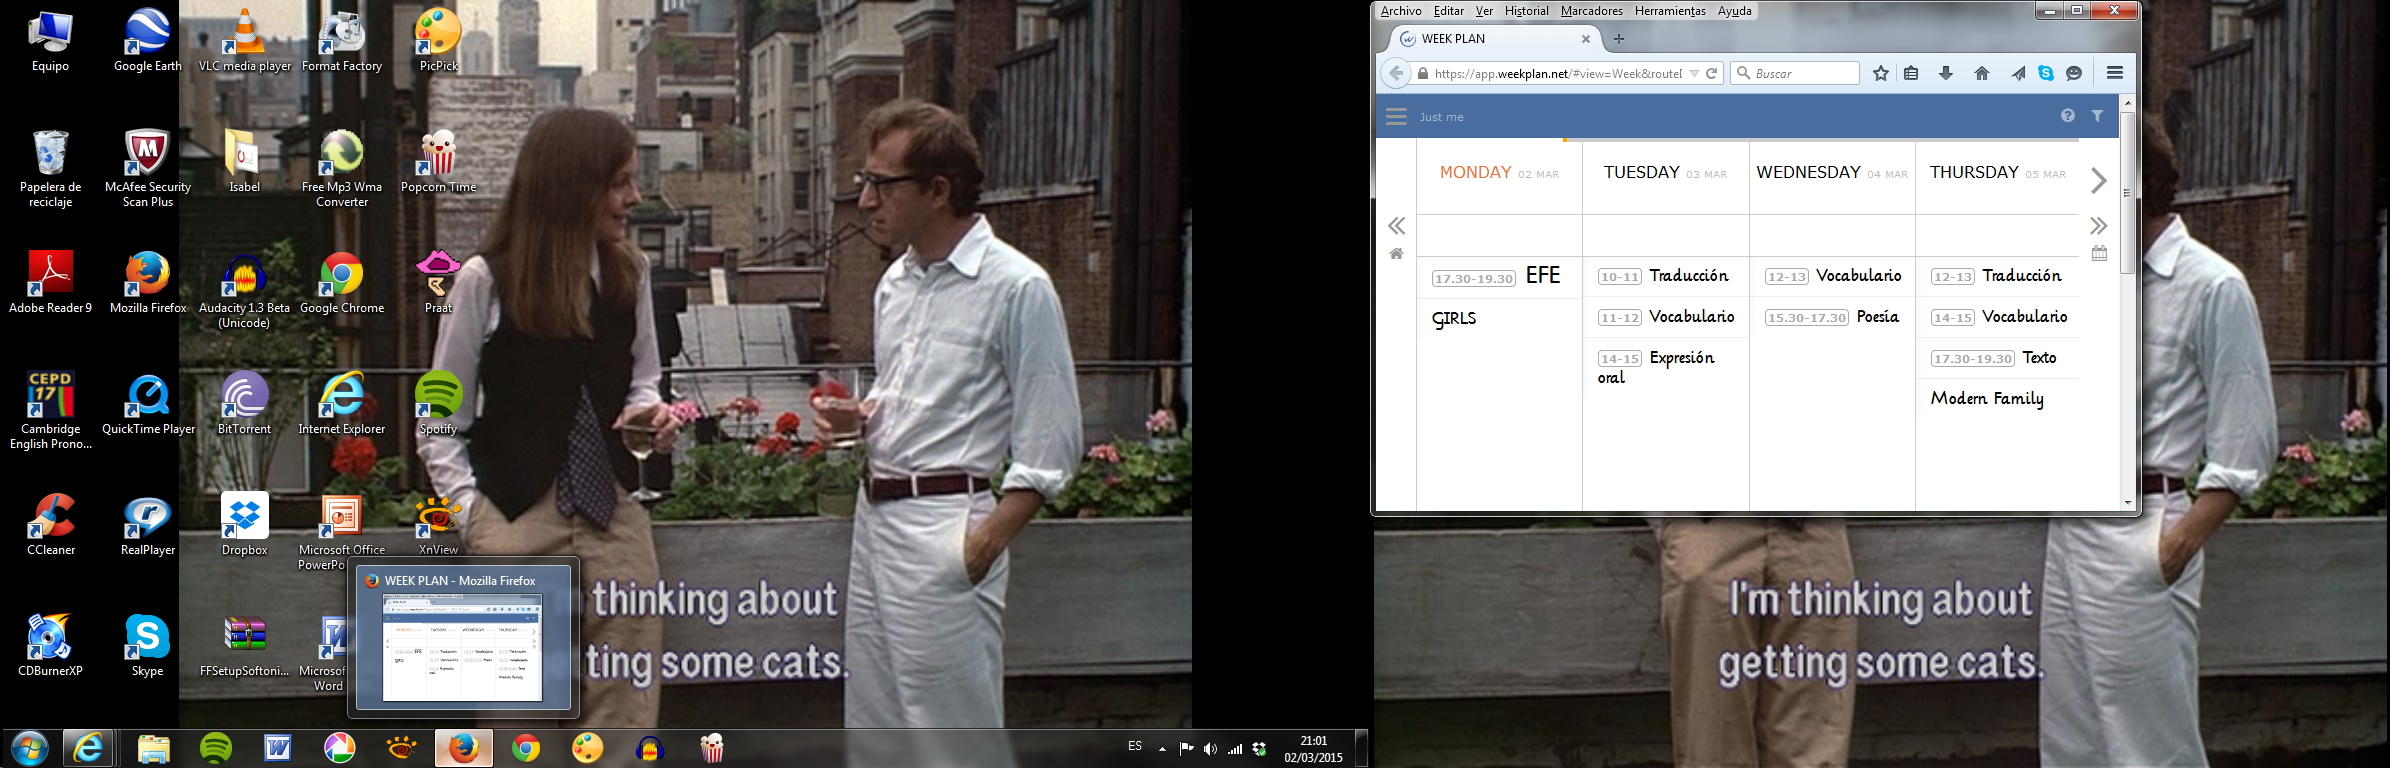The image size is (2390, 768).
Task: Open the WeekPlan calendar date picker icon
Action: click(2099, 254)
